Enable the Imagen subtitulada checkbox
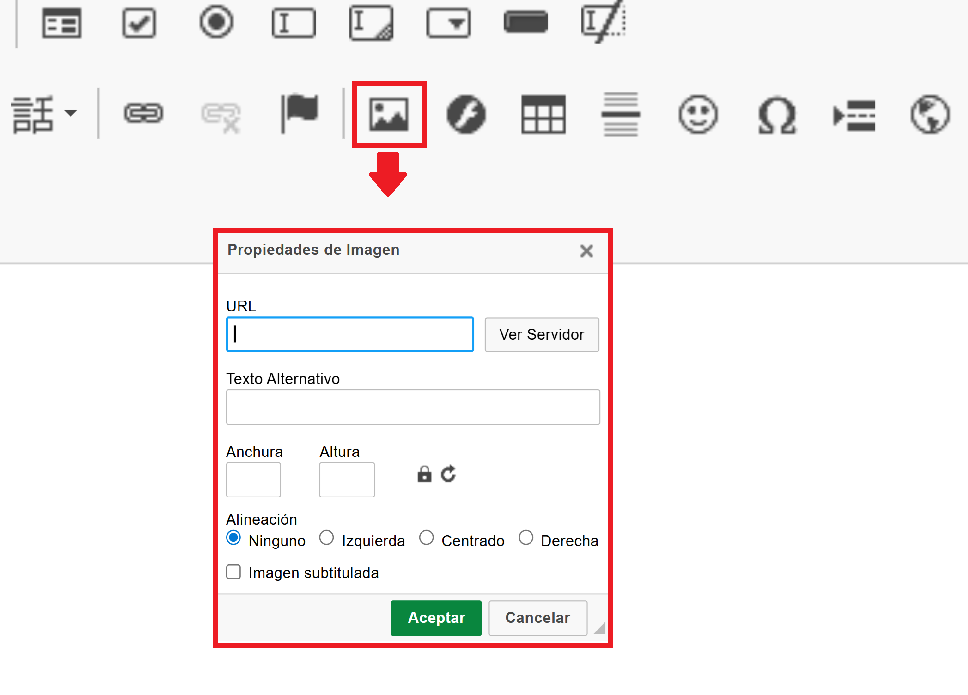 (233, 572)
